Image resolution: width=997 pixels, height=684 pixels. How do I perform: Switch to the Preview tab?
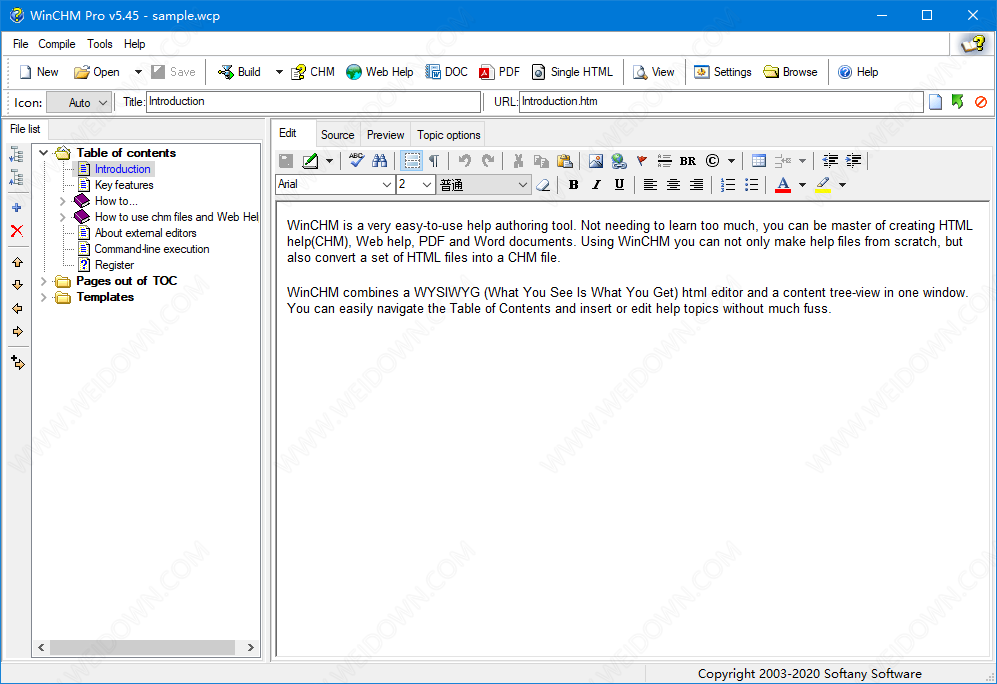[385, 135]
